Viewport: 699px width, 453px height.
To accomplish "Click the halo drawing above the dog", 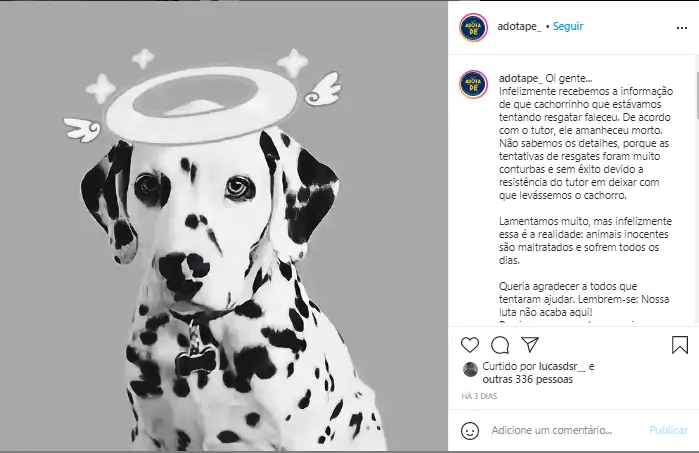I will [x=201, y=105].
